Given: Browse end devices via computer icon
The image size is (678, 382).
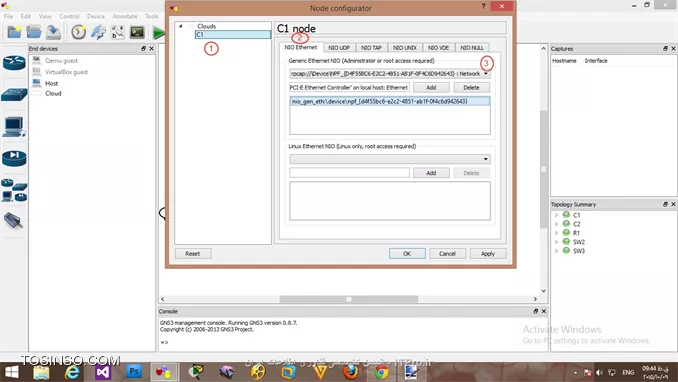Looking at the screenshot, I should [x=14, y=127].
